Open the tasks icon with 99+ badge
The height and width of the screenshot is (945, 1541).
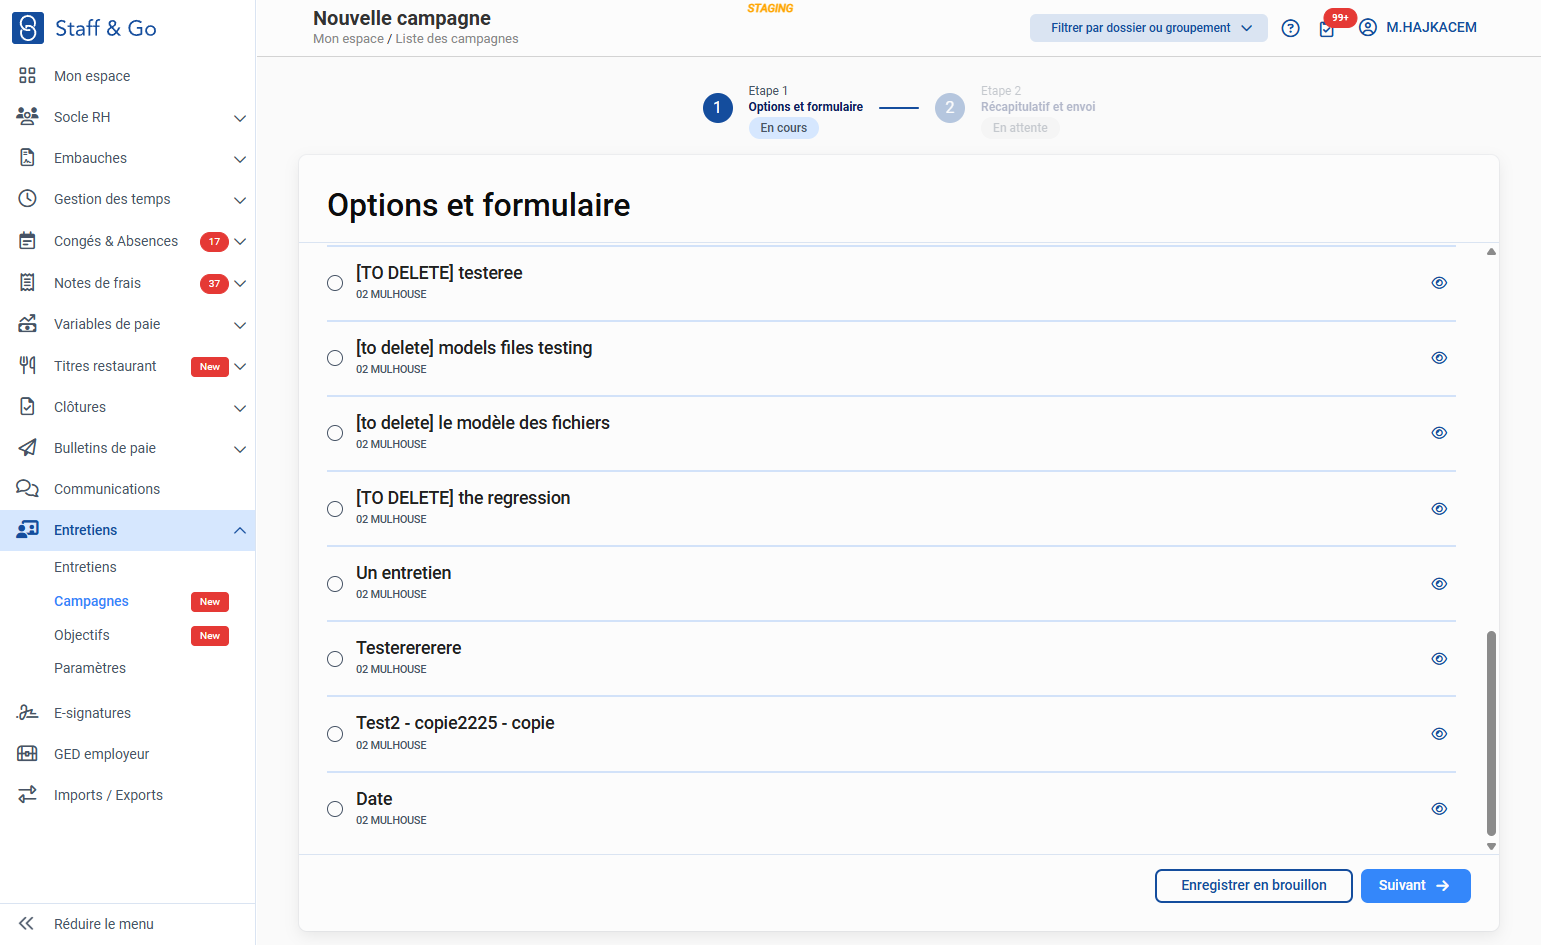[1327, 29]
